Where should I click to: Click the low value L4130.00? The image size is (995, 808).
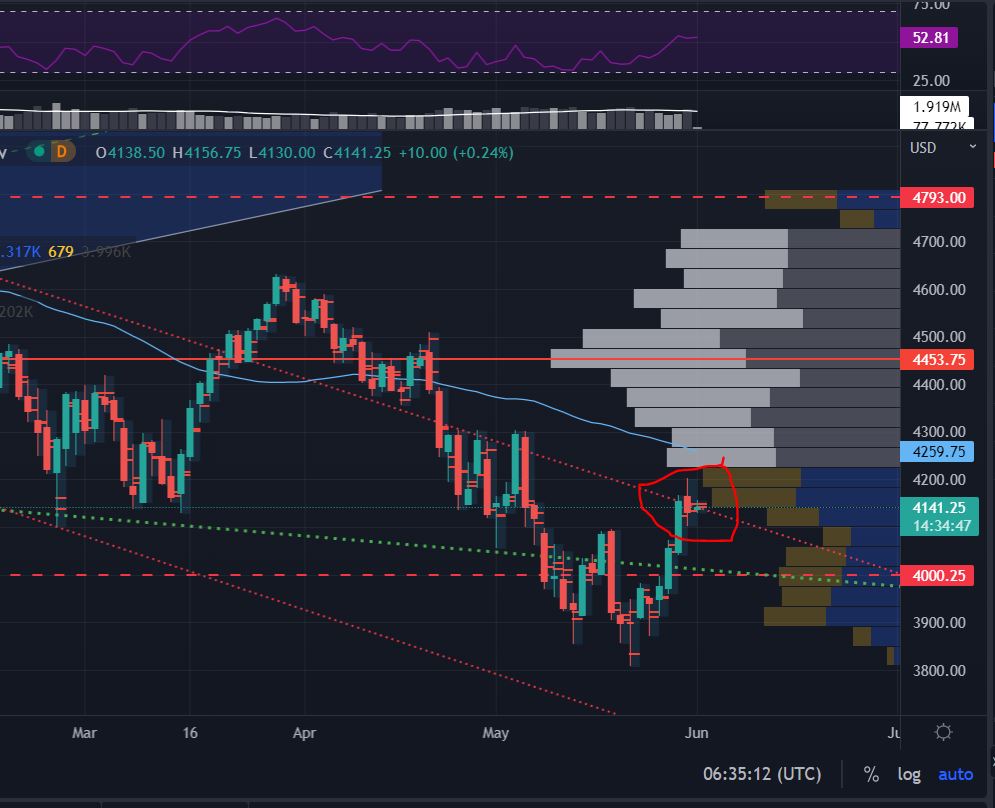click(282, 152)
